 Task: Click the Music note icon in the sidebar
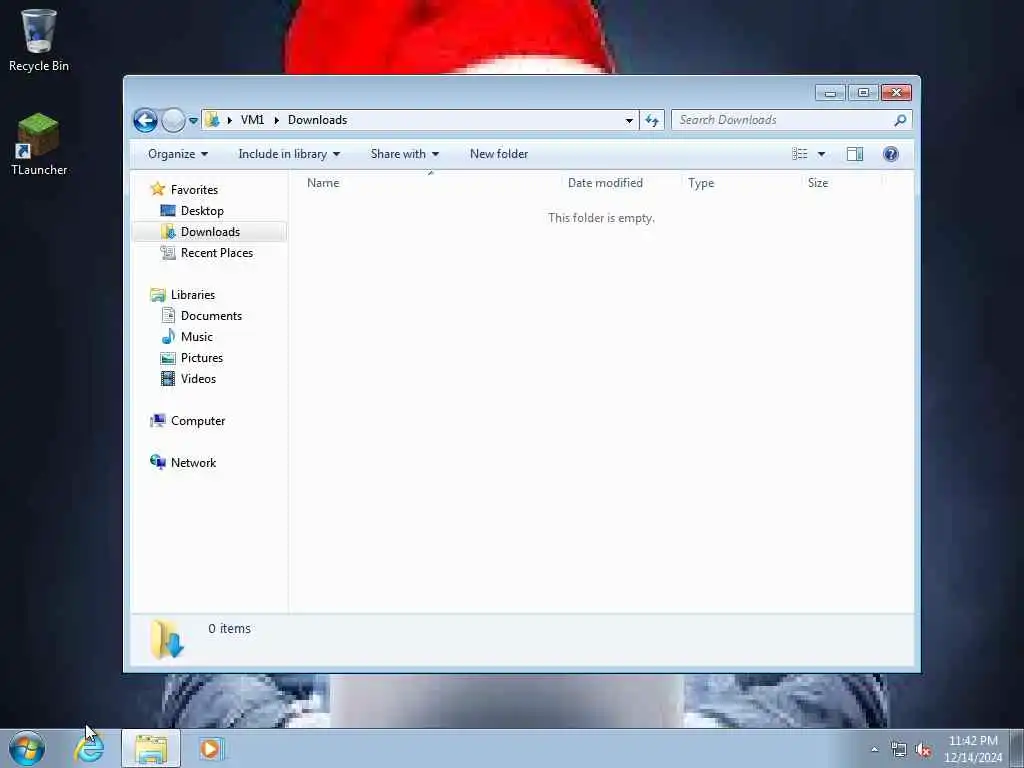click(168, 336)
